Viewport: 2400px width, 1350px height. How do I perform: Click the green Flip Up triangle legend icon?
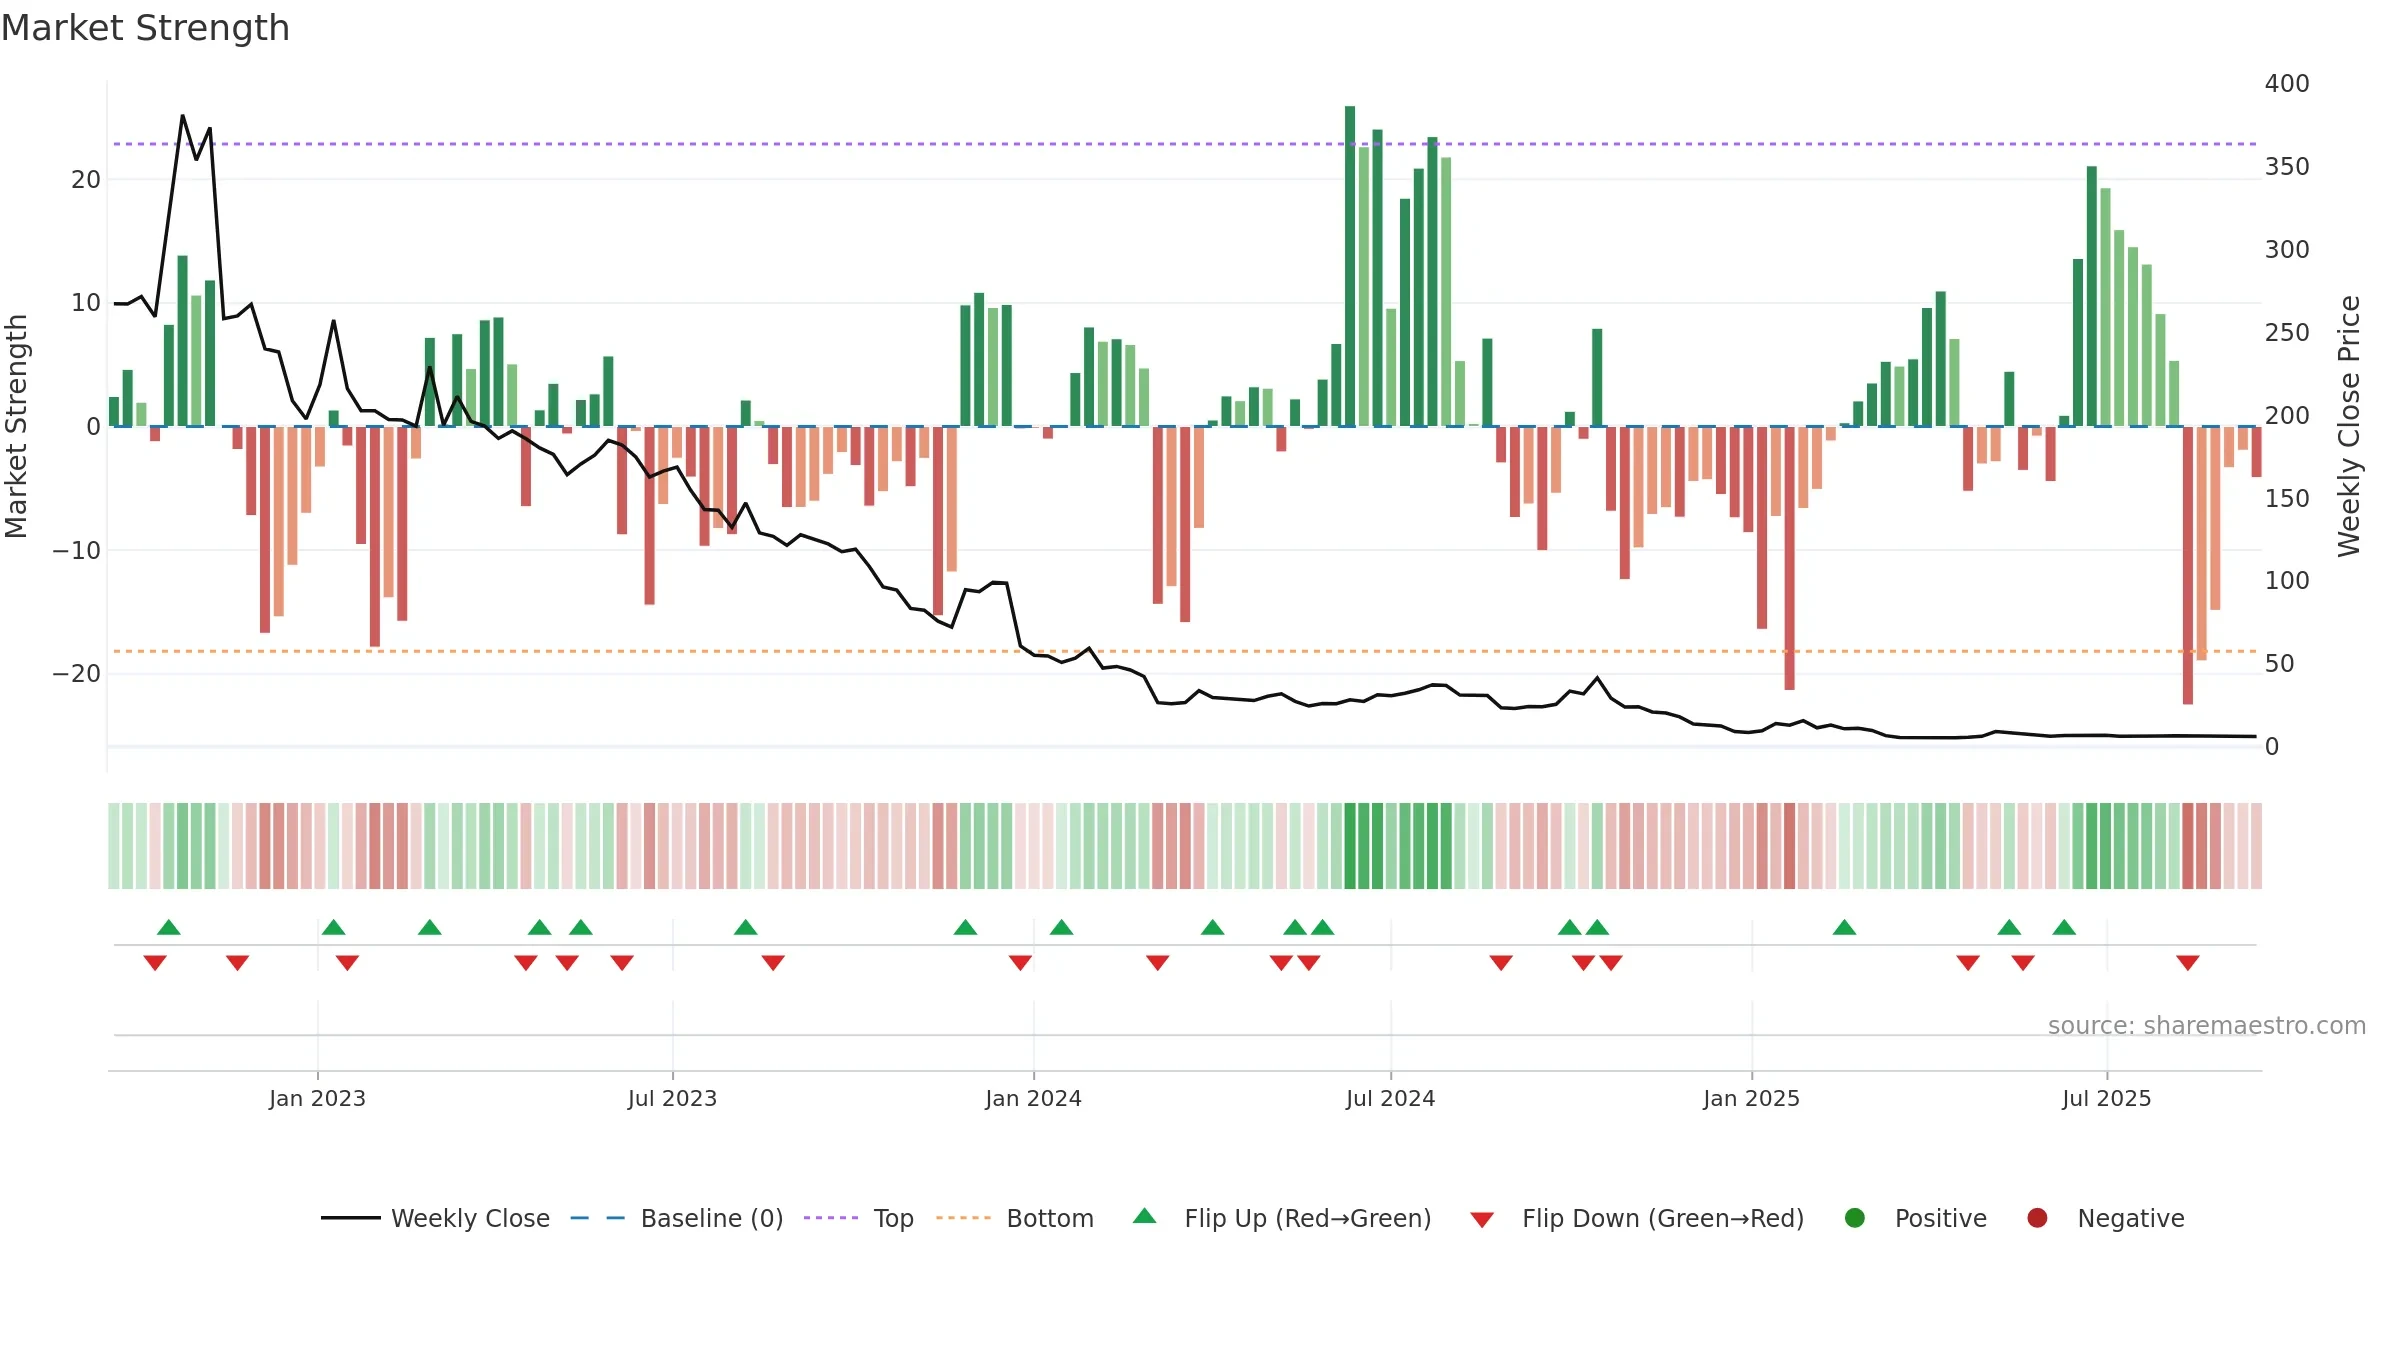coord(1144,1216)
